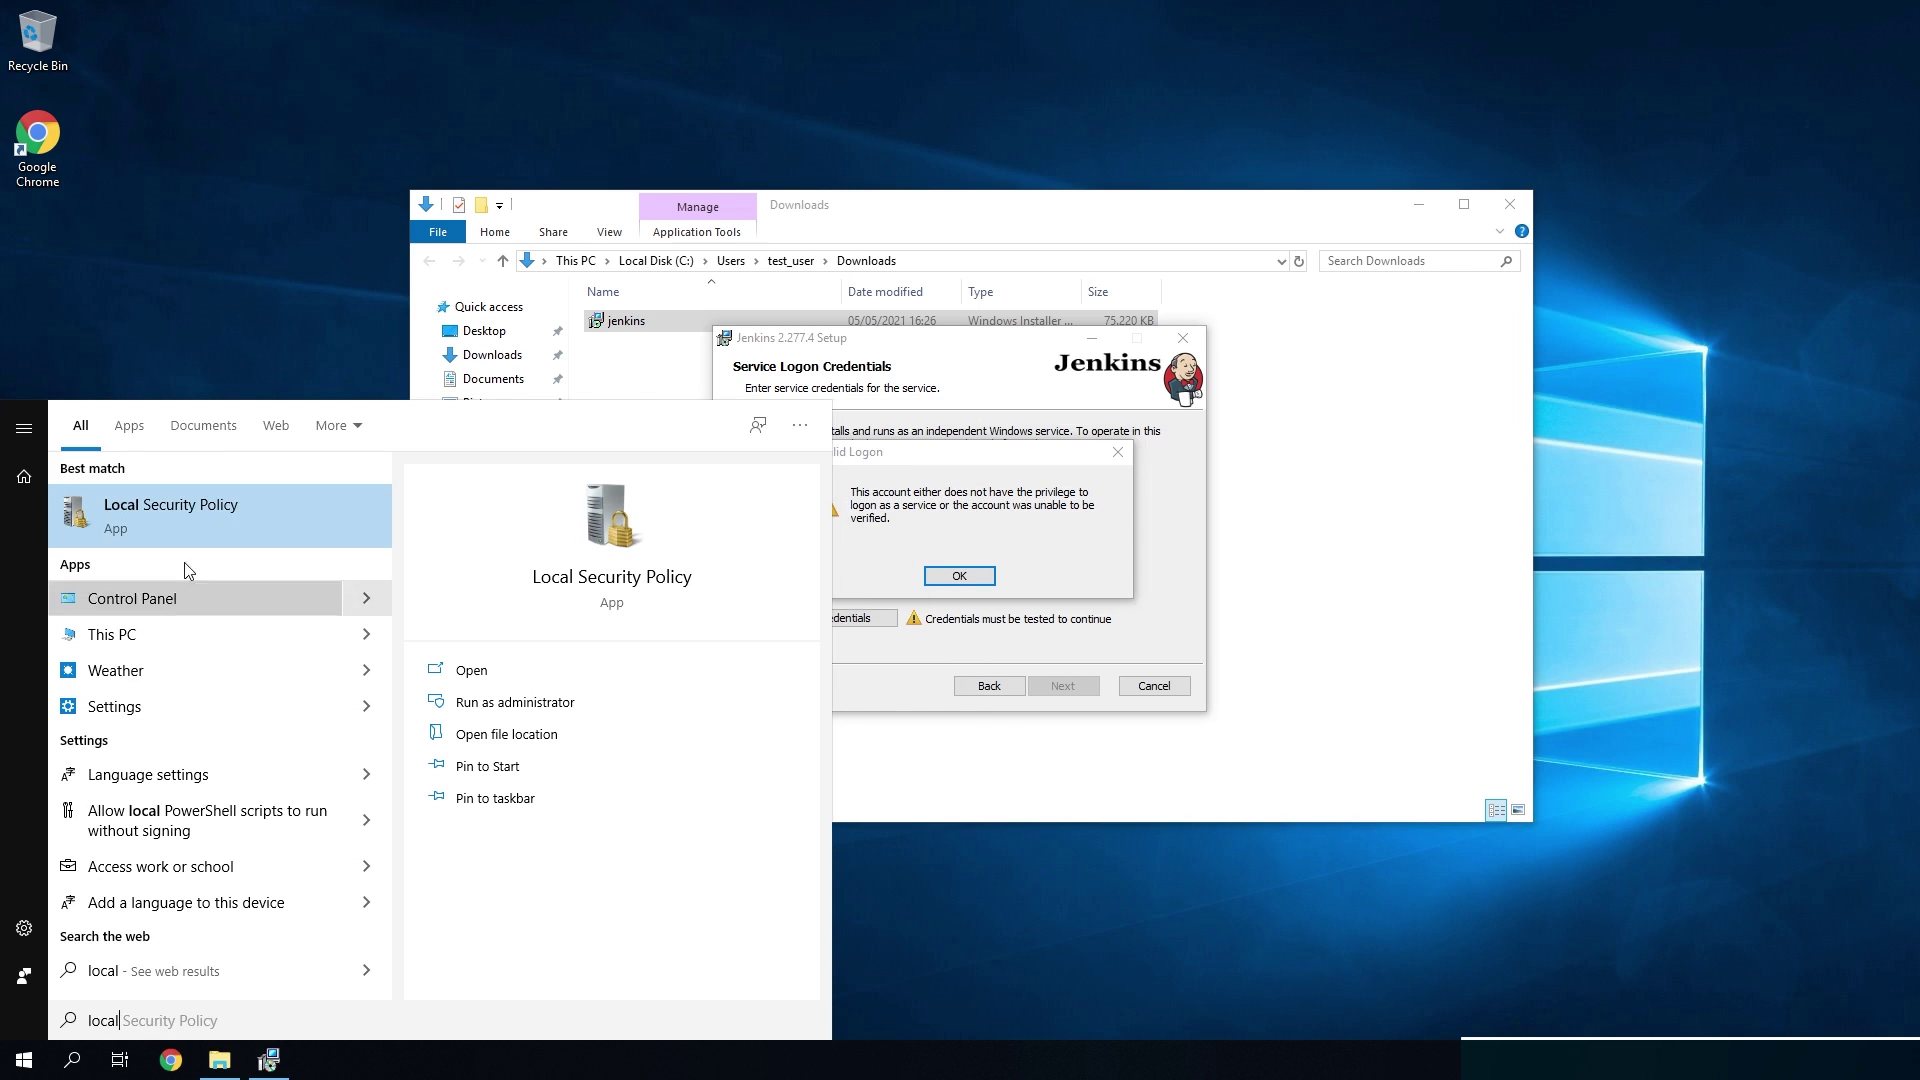Image resolution: width=1920 pixels, height=1080 pixels.
Task: Click the Local Security Policy best match icon
Action: [76, 513]
